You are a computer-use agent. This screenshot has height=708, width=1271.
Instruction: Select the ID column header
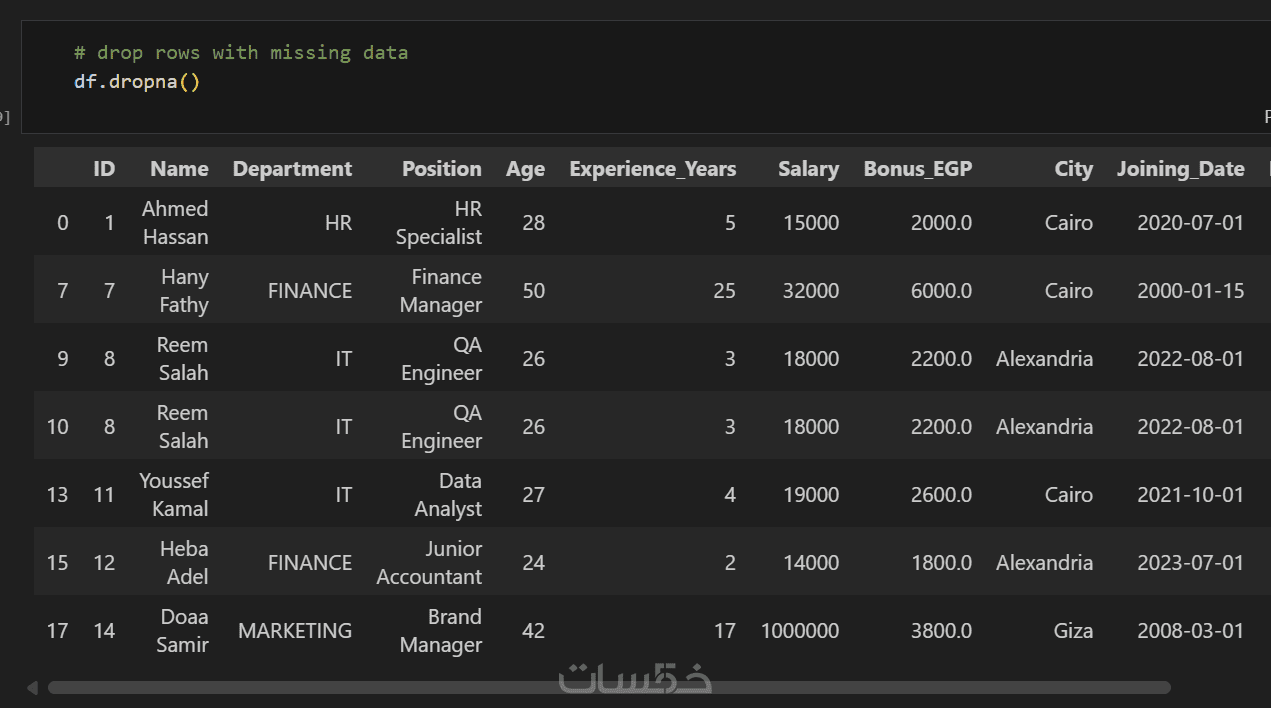(x=104, y=169)
